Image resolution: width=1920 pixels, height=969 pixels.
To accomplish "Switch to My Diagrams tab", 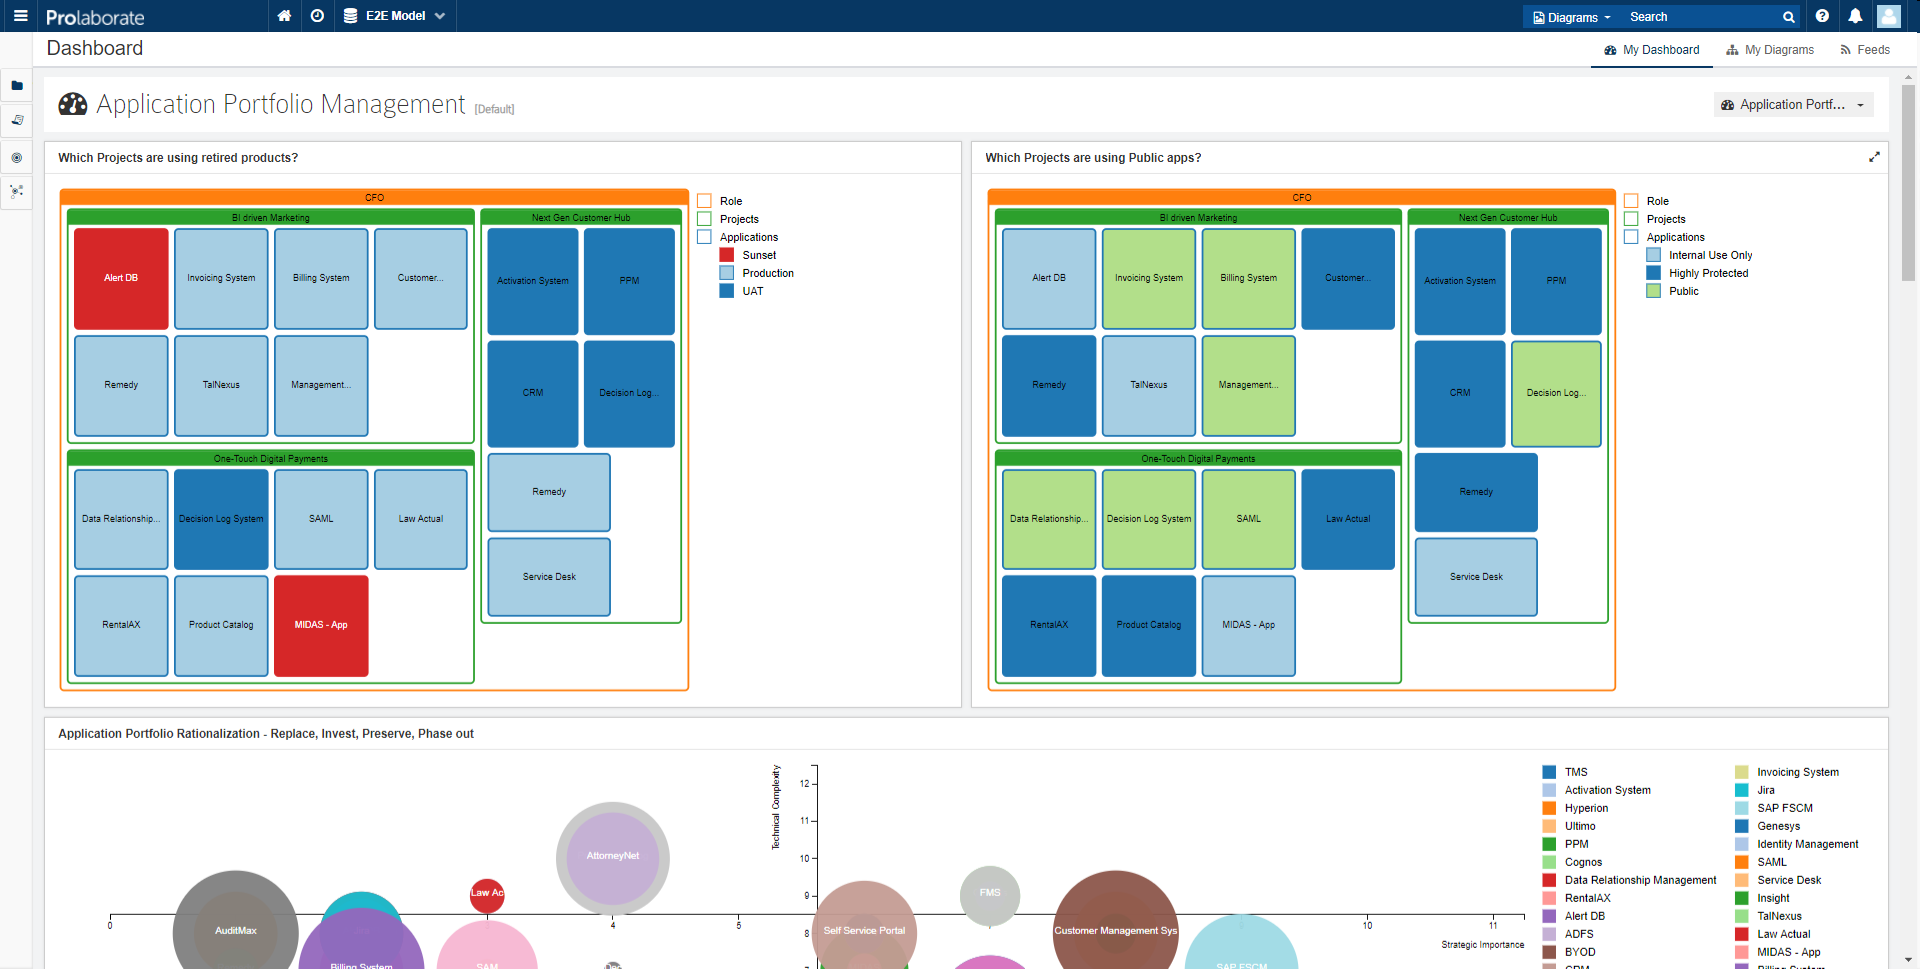I will [1770, 50].
